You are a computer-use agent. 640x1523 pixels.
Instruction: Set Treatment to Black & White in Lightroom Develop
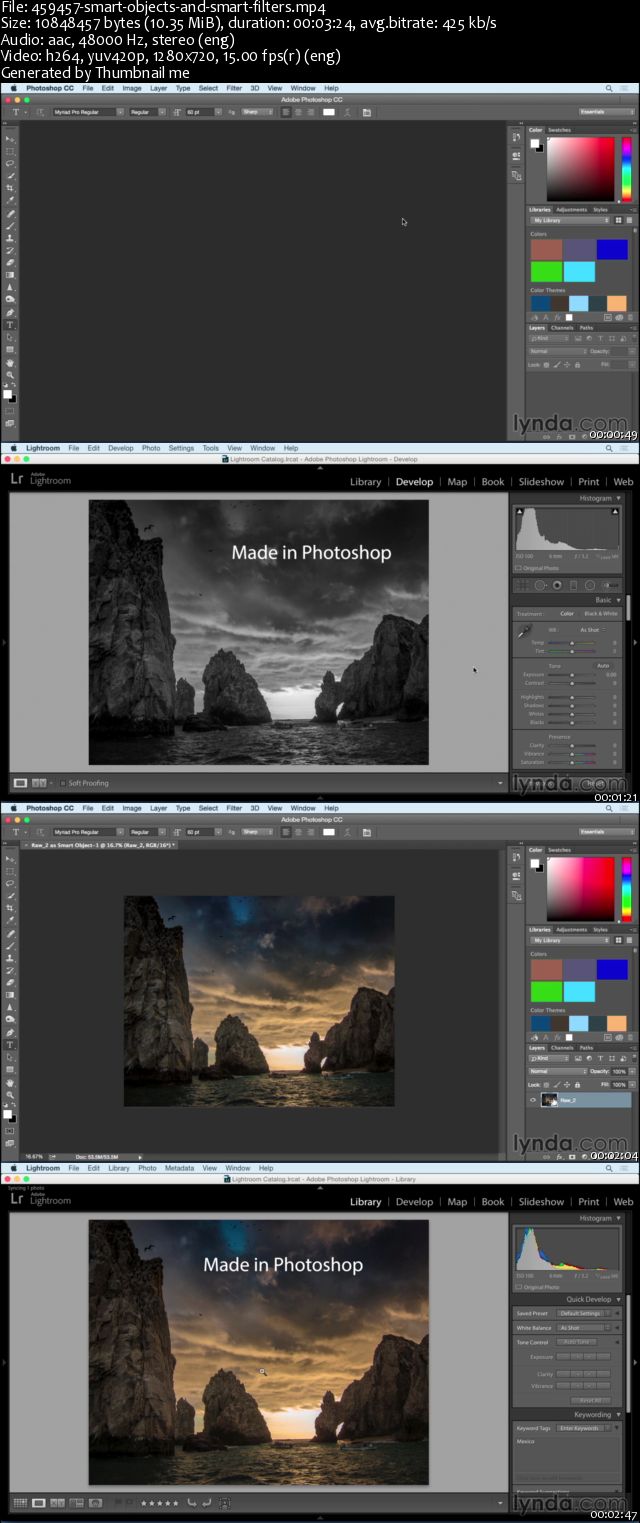coord(601,614)
